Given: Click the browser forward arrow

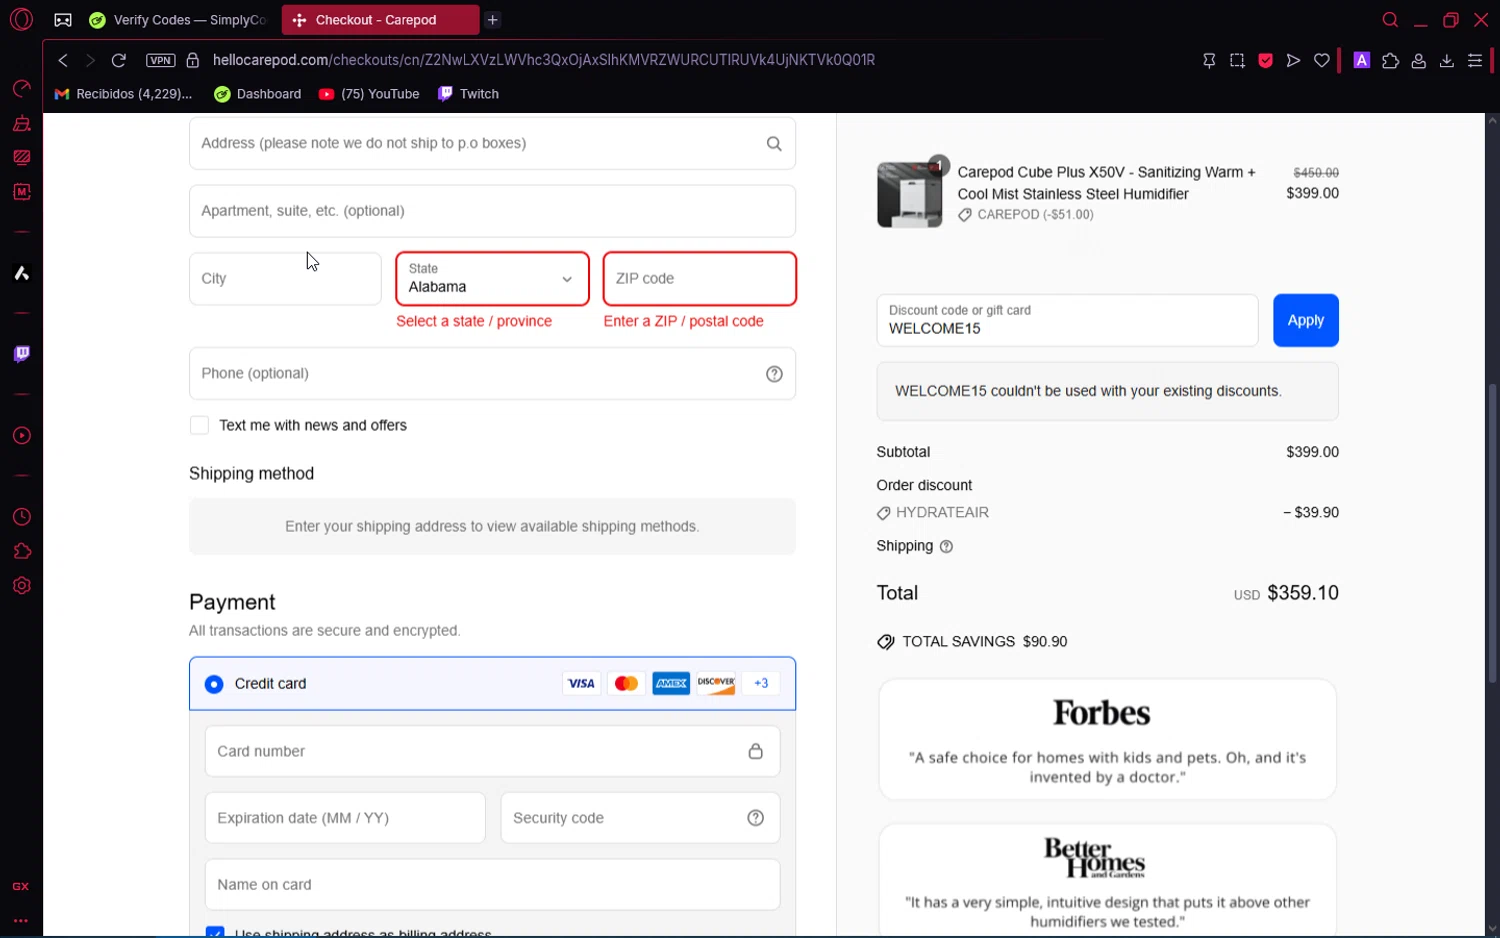Looking at the screenshot, I should [90, 60].
